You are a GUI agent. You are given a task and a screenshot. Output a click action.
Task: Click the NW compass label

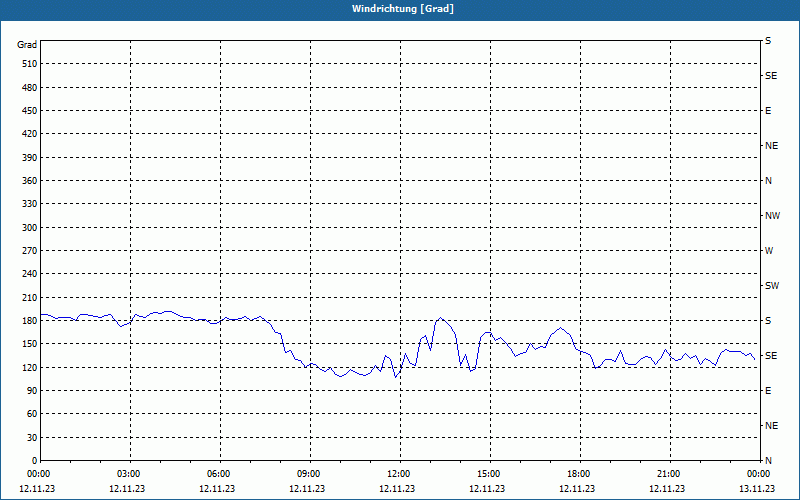click(772, 216)
